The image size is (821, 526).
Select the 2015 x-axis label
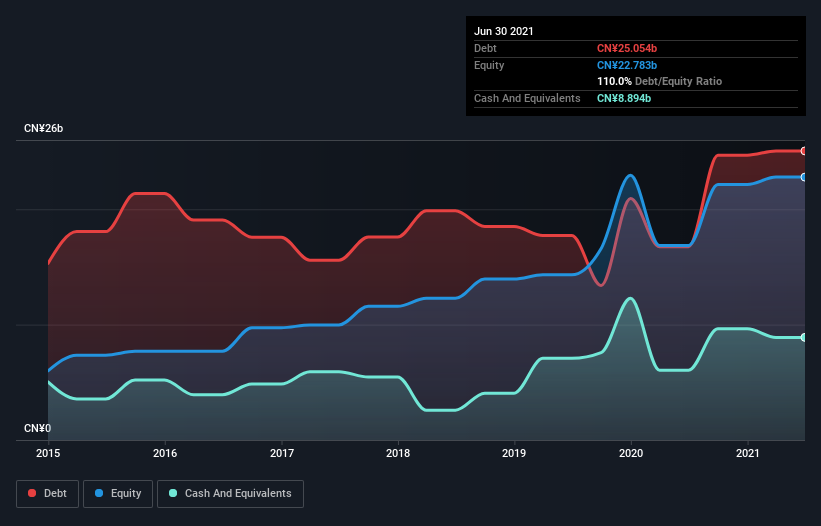coord(48,453)
